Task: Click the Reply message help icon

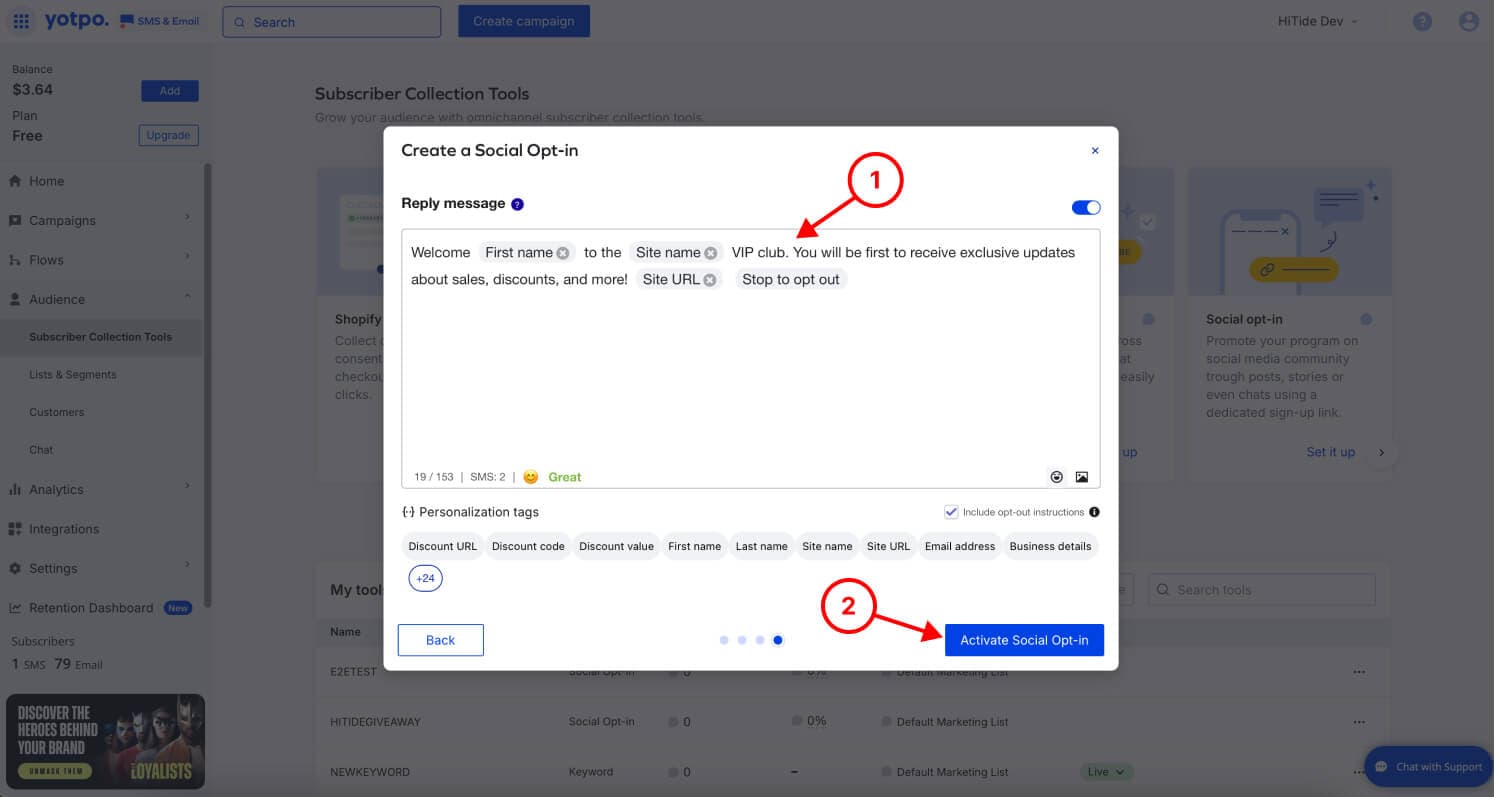Action: [x=517, y=204]
